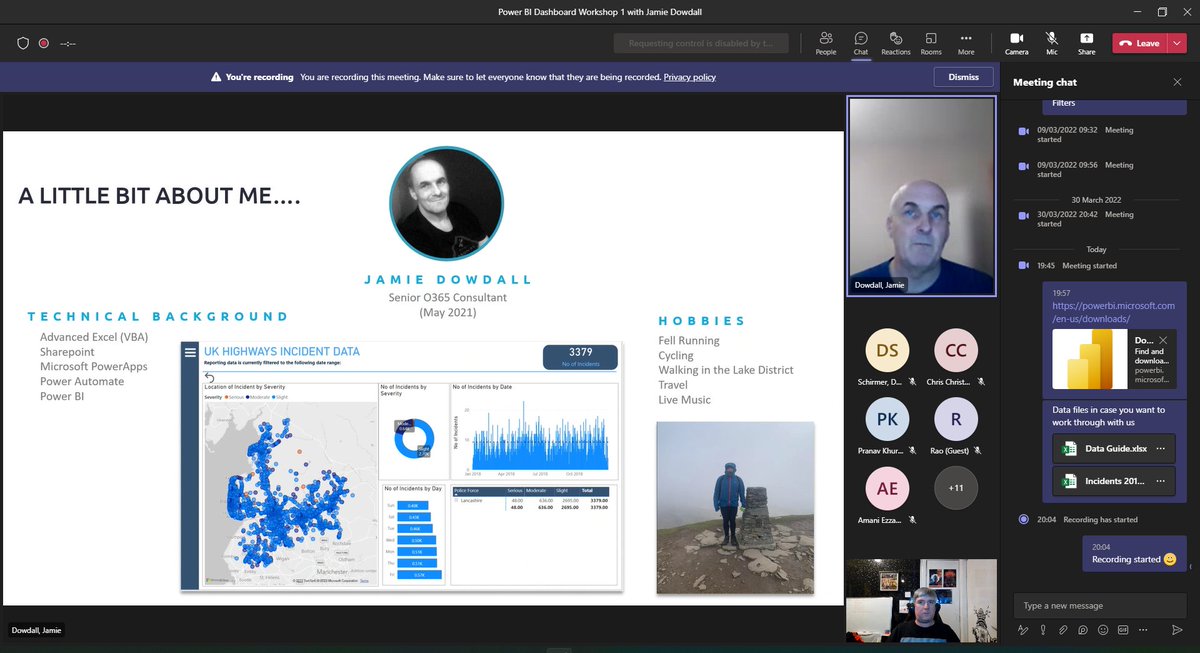Screen dimensions: 1200x653
Task: Dismiss the recording notification banner
Action: (964, 77)
